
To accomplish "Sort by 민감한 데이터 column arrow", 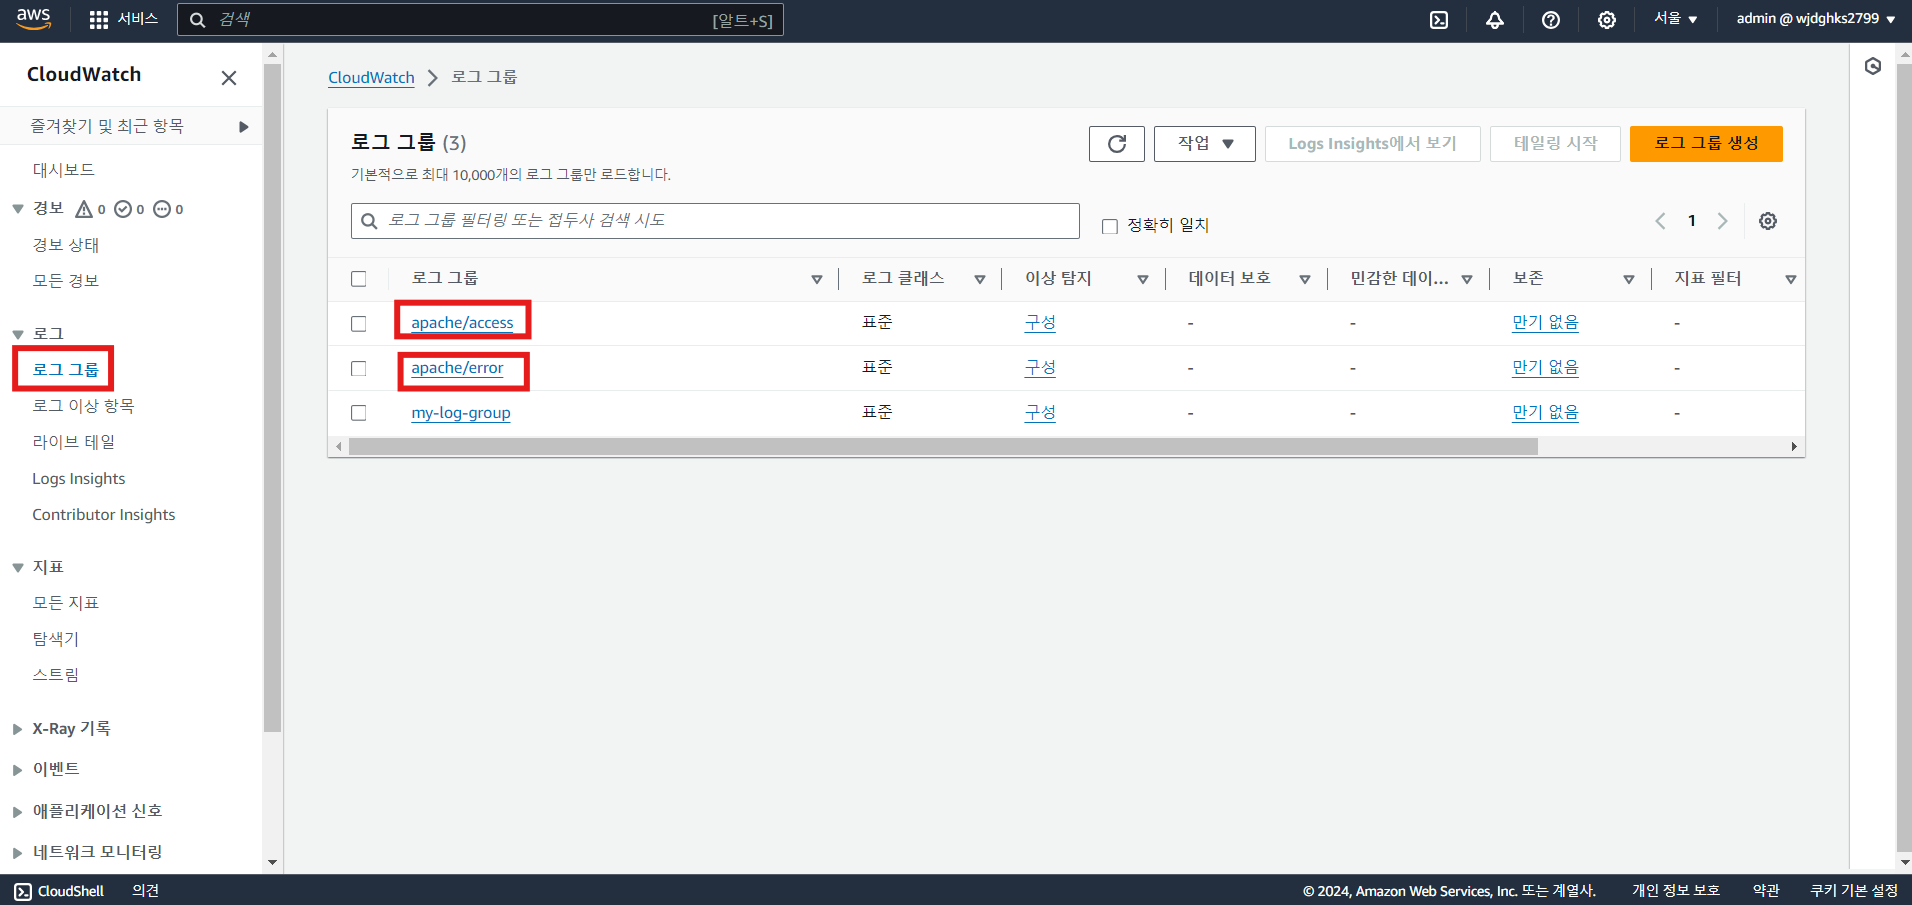I will coord(1467,279).
